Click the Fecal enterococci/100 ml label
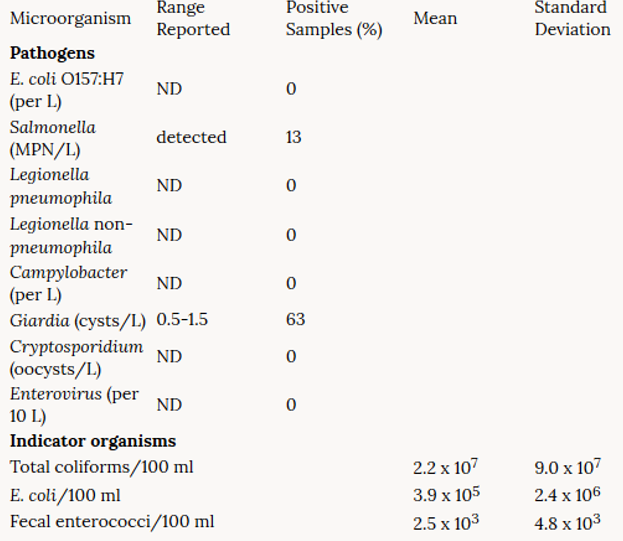The height and width of the screenshot is (541, 623). coord(111,521)
